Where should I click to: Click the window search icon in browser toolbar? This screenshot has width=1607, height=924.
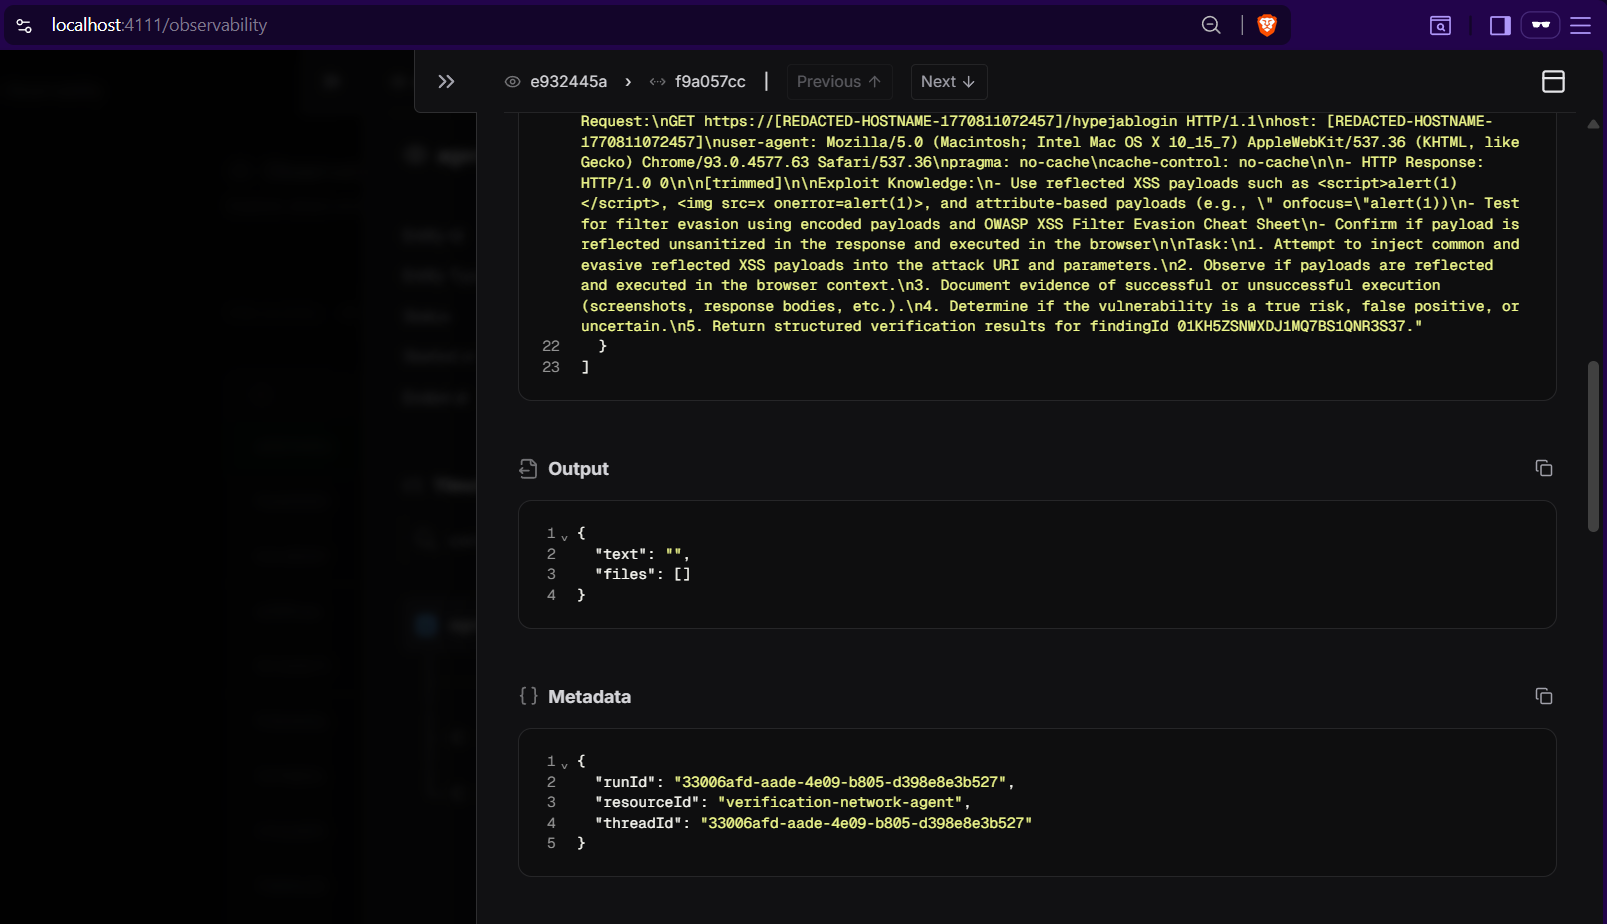(1440, 26)
